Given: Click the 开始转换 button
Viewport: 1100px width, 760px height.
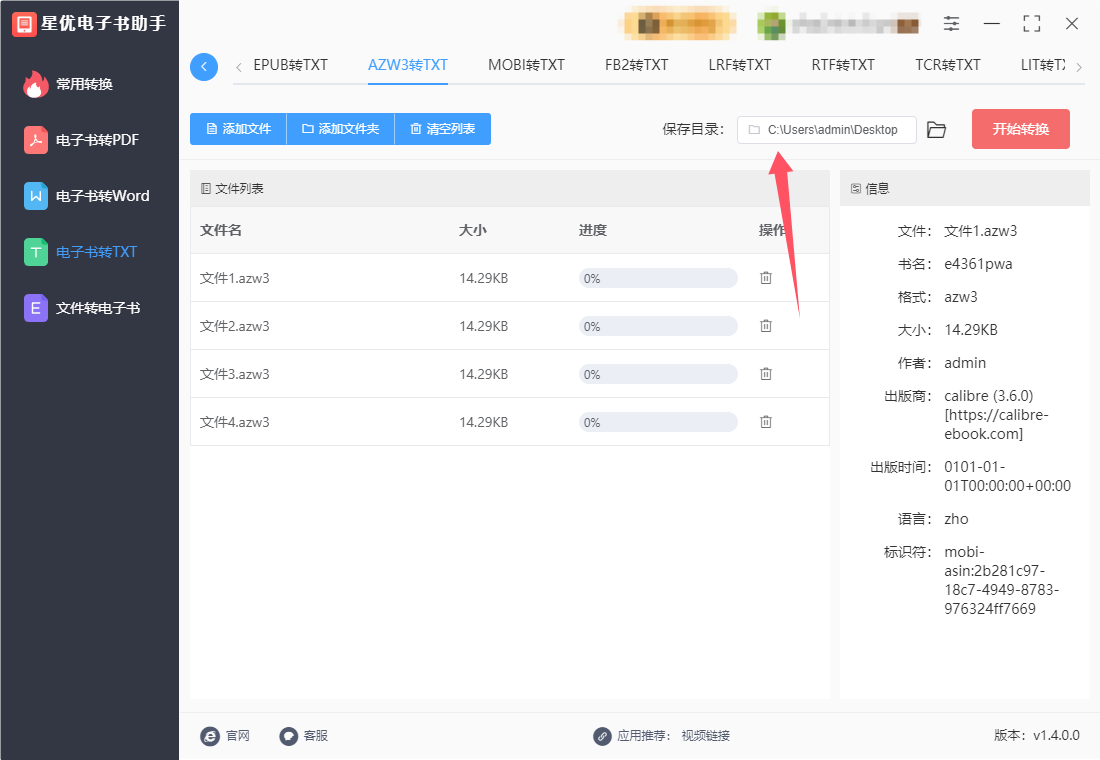Looking at the screenshot, I should 1020,129.
